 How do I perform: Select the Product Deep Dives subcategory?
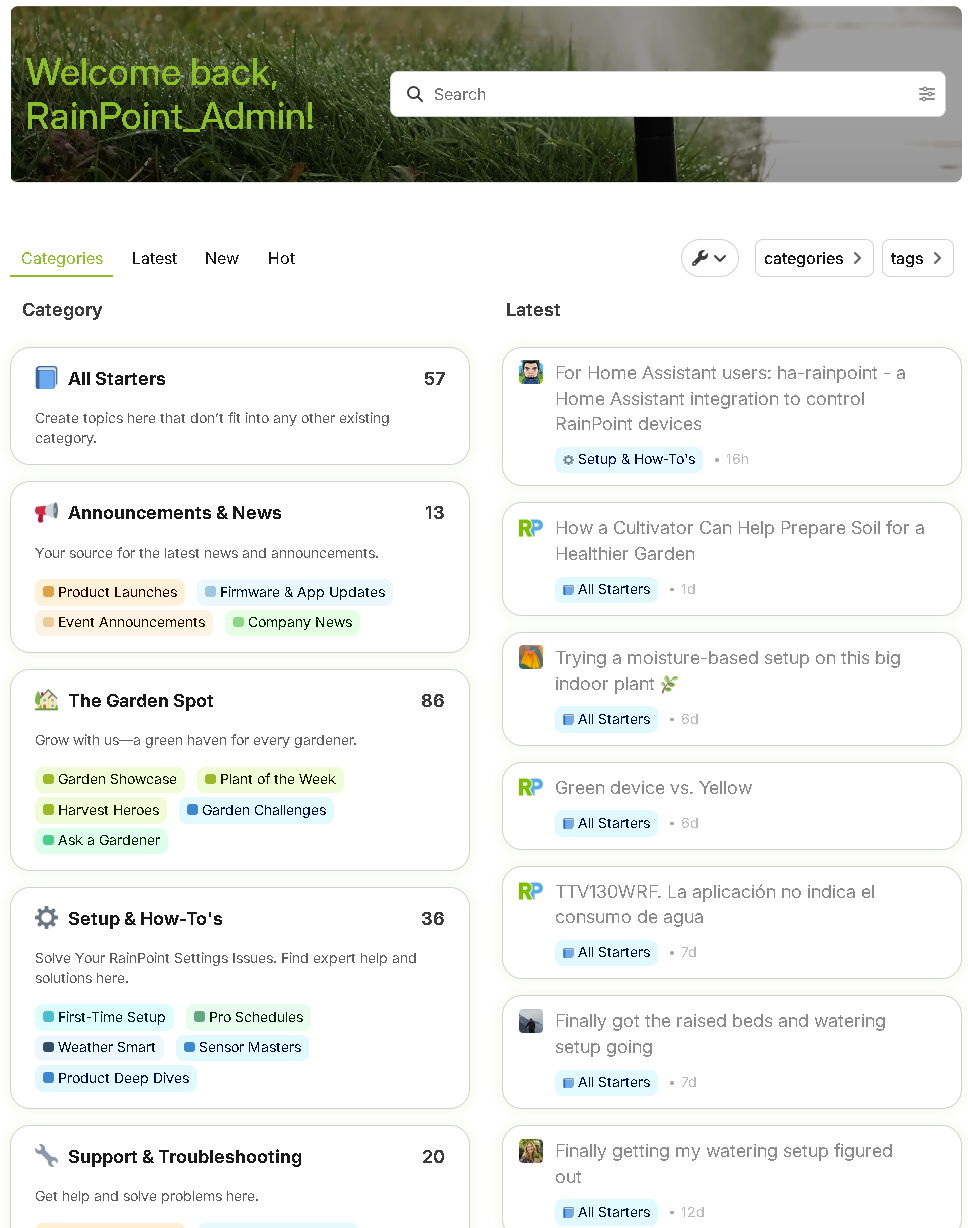pyautogui.click(x=116, y=1078)
